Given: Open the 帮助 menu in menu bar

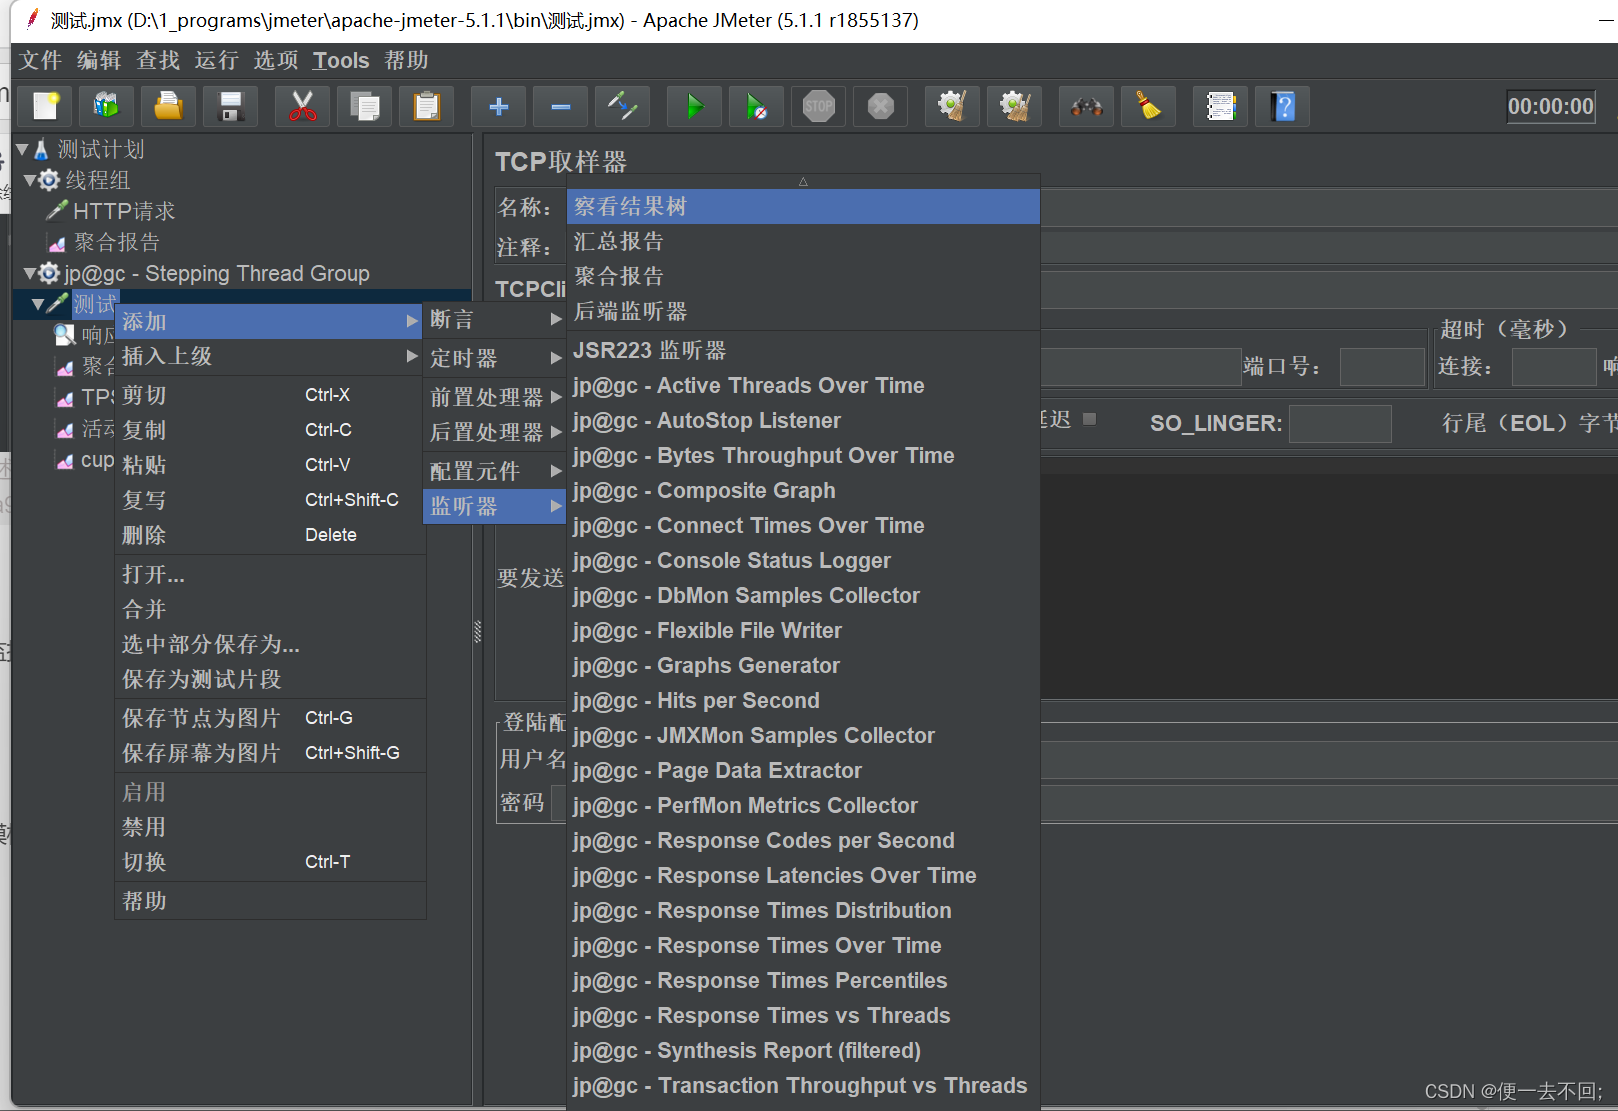Looking at the screenshot, I should [406, 60].
